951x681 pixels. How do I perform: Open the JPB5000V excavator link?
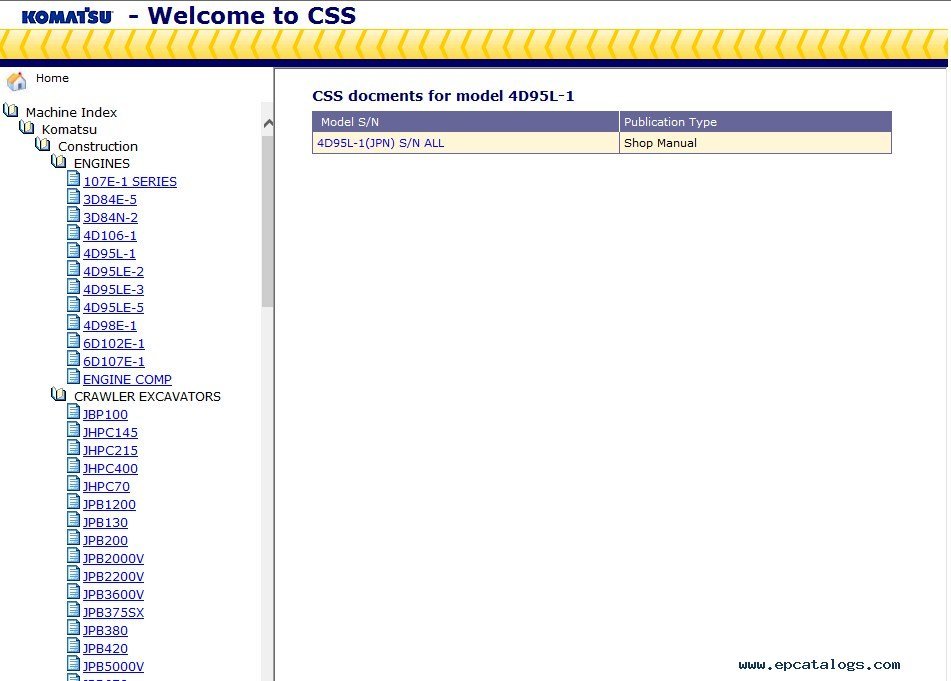coord(113,666)
